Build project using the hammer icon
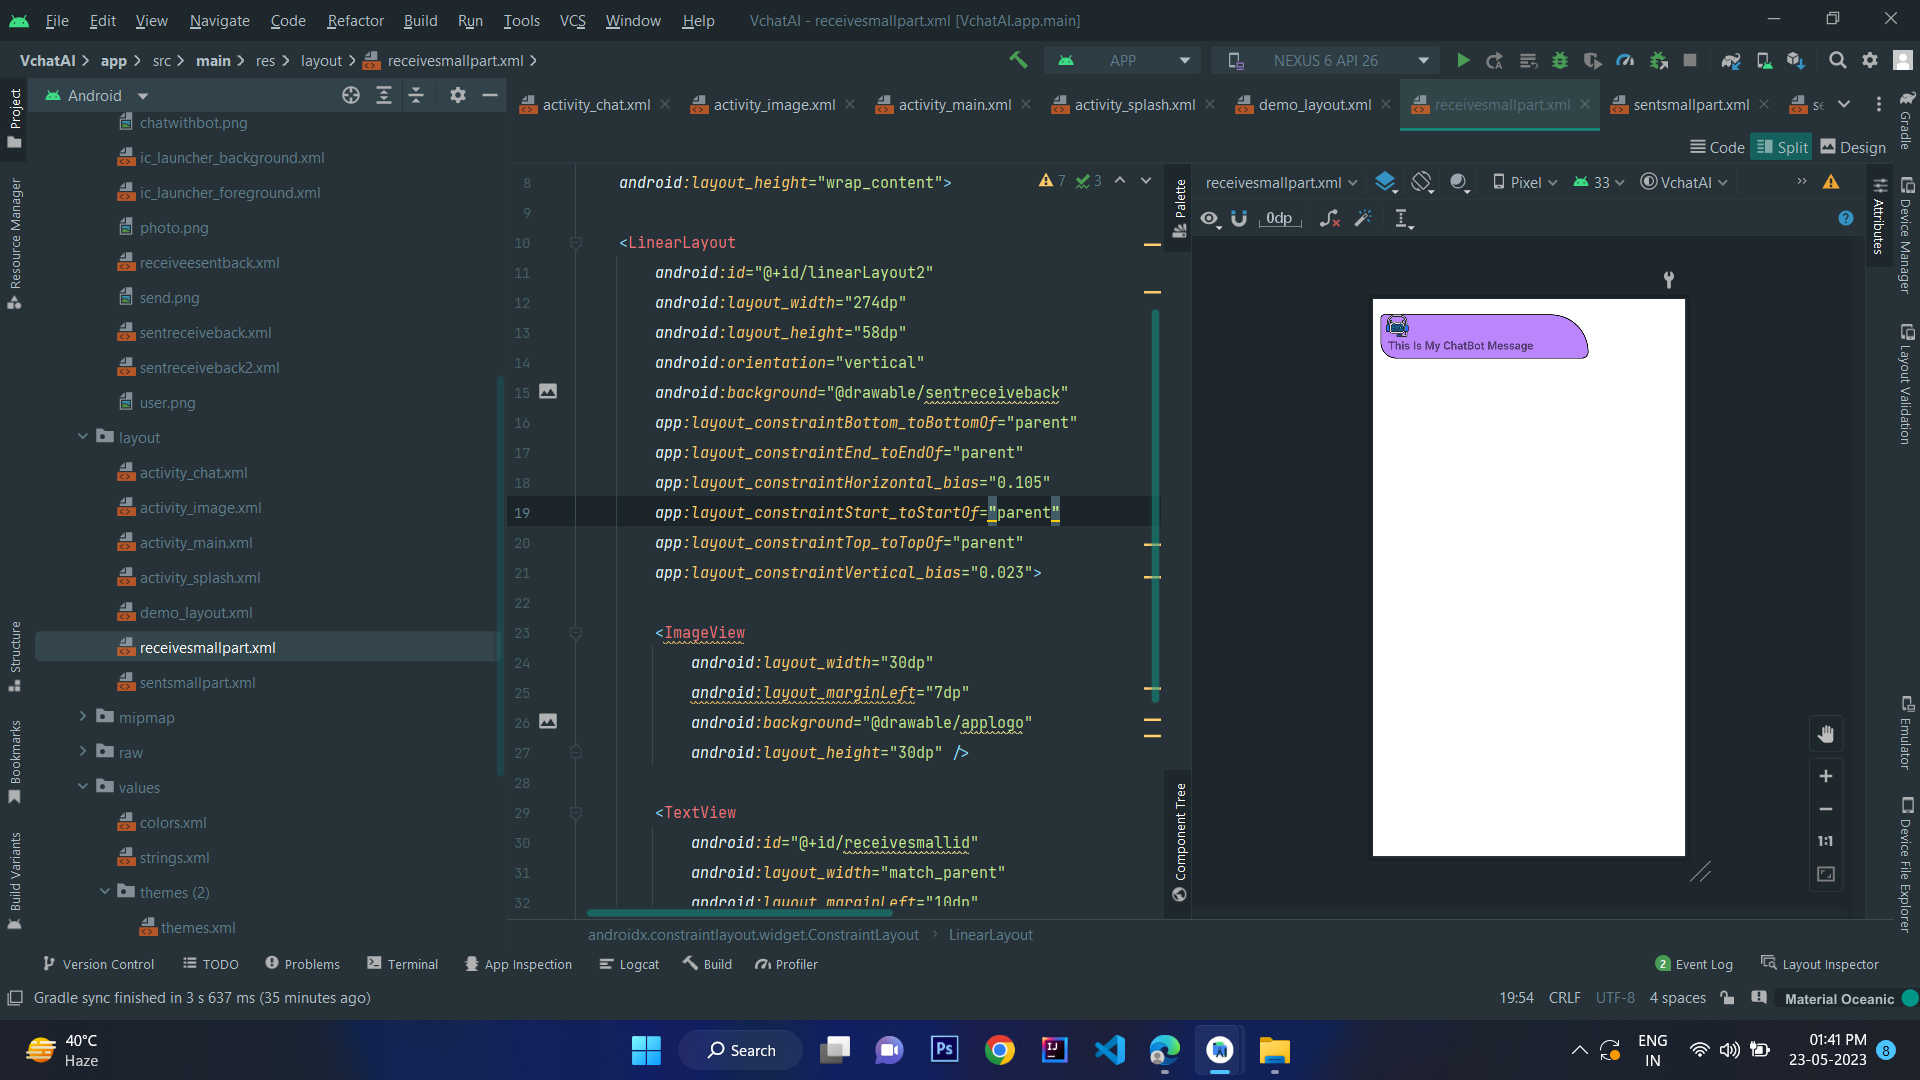 1019,60
